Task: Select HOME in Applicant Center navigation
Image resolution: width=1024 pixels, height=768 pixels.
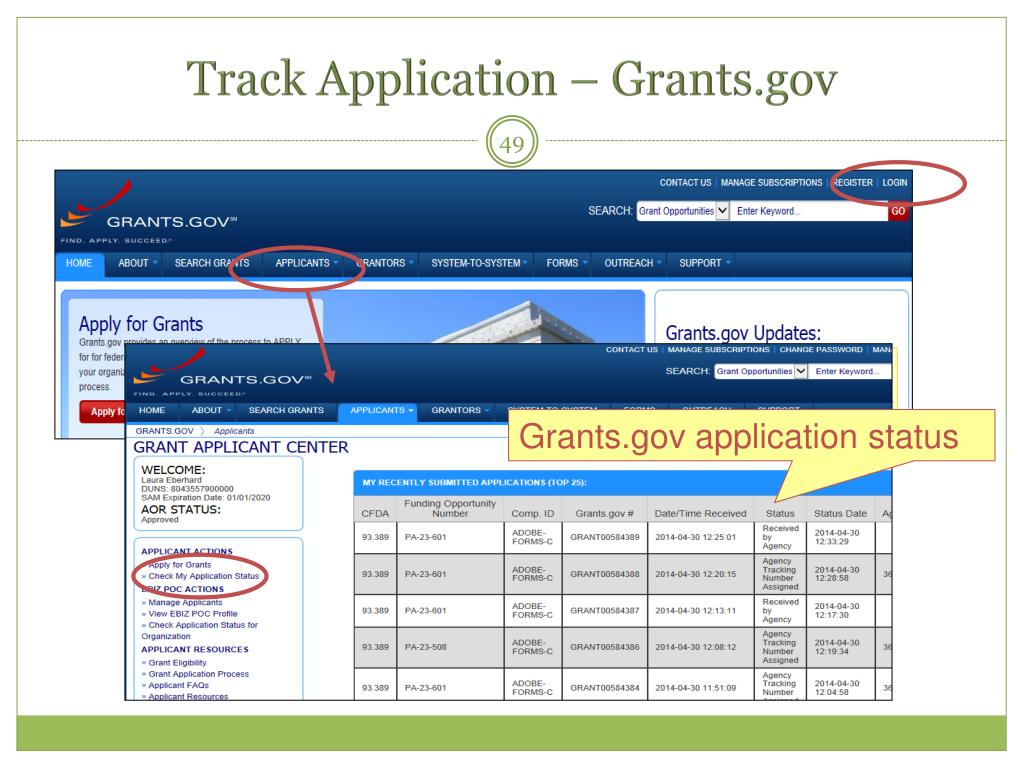Action: (x=152, y=410)
